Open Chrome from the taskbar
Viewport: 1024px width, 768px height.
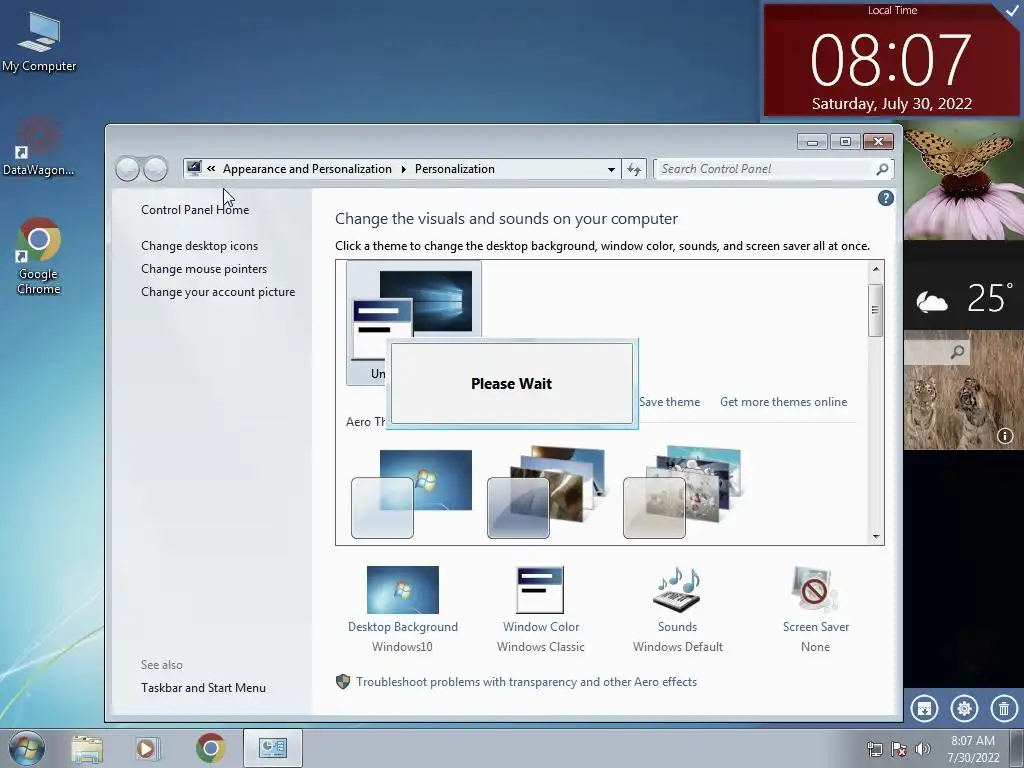coord(210,748)
